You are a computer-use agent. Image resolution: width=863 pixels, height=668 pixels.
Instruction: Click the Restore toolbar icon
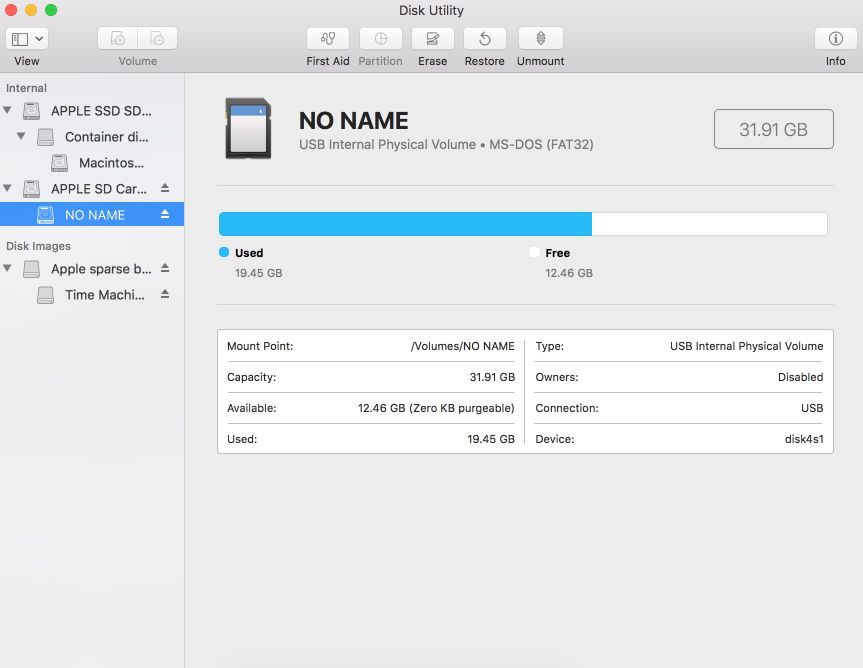[485, 39]
